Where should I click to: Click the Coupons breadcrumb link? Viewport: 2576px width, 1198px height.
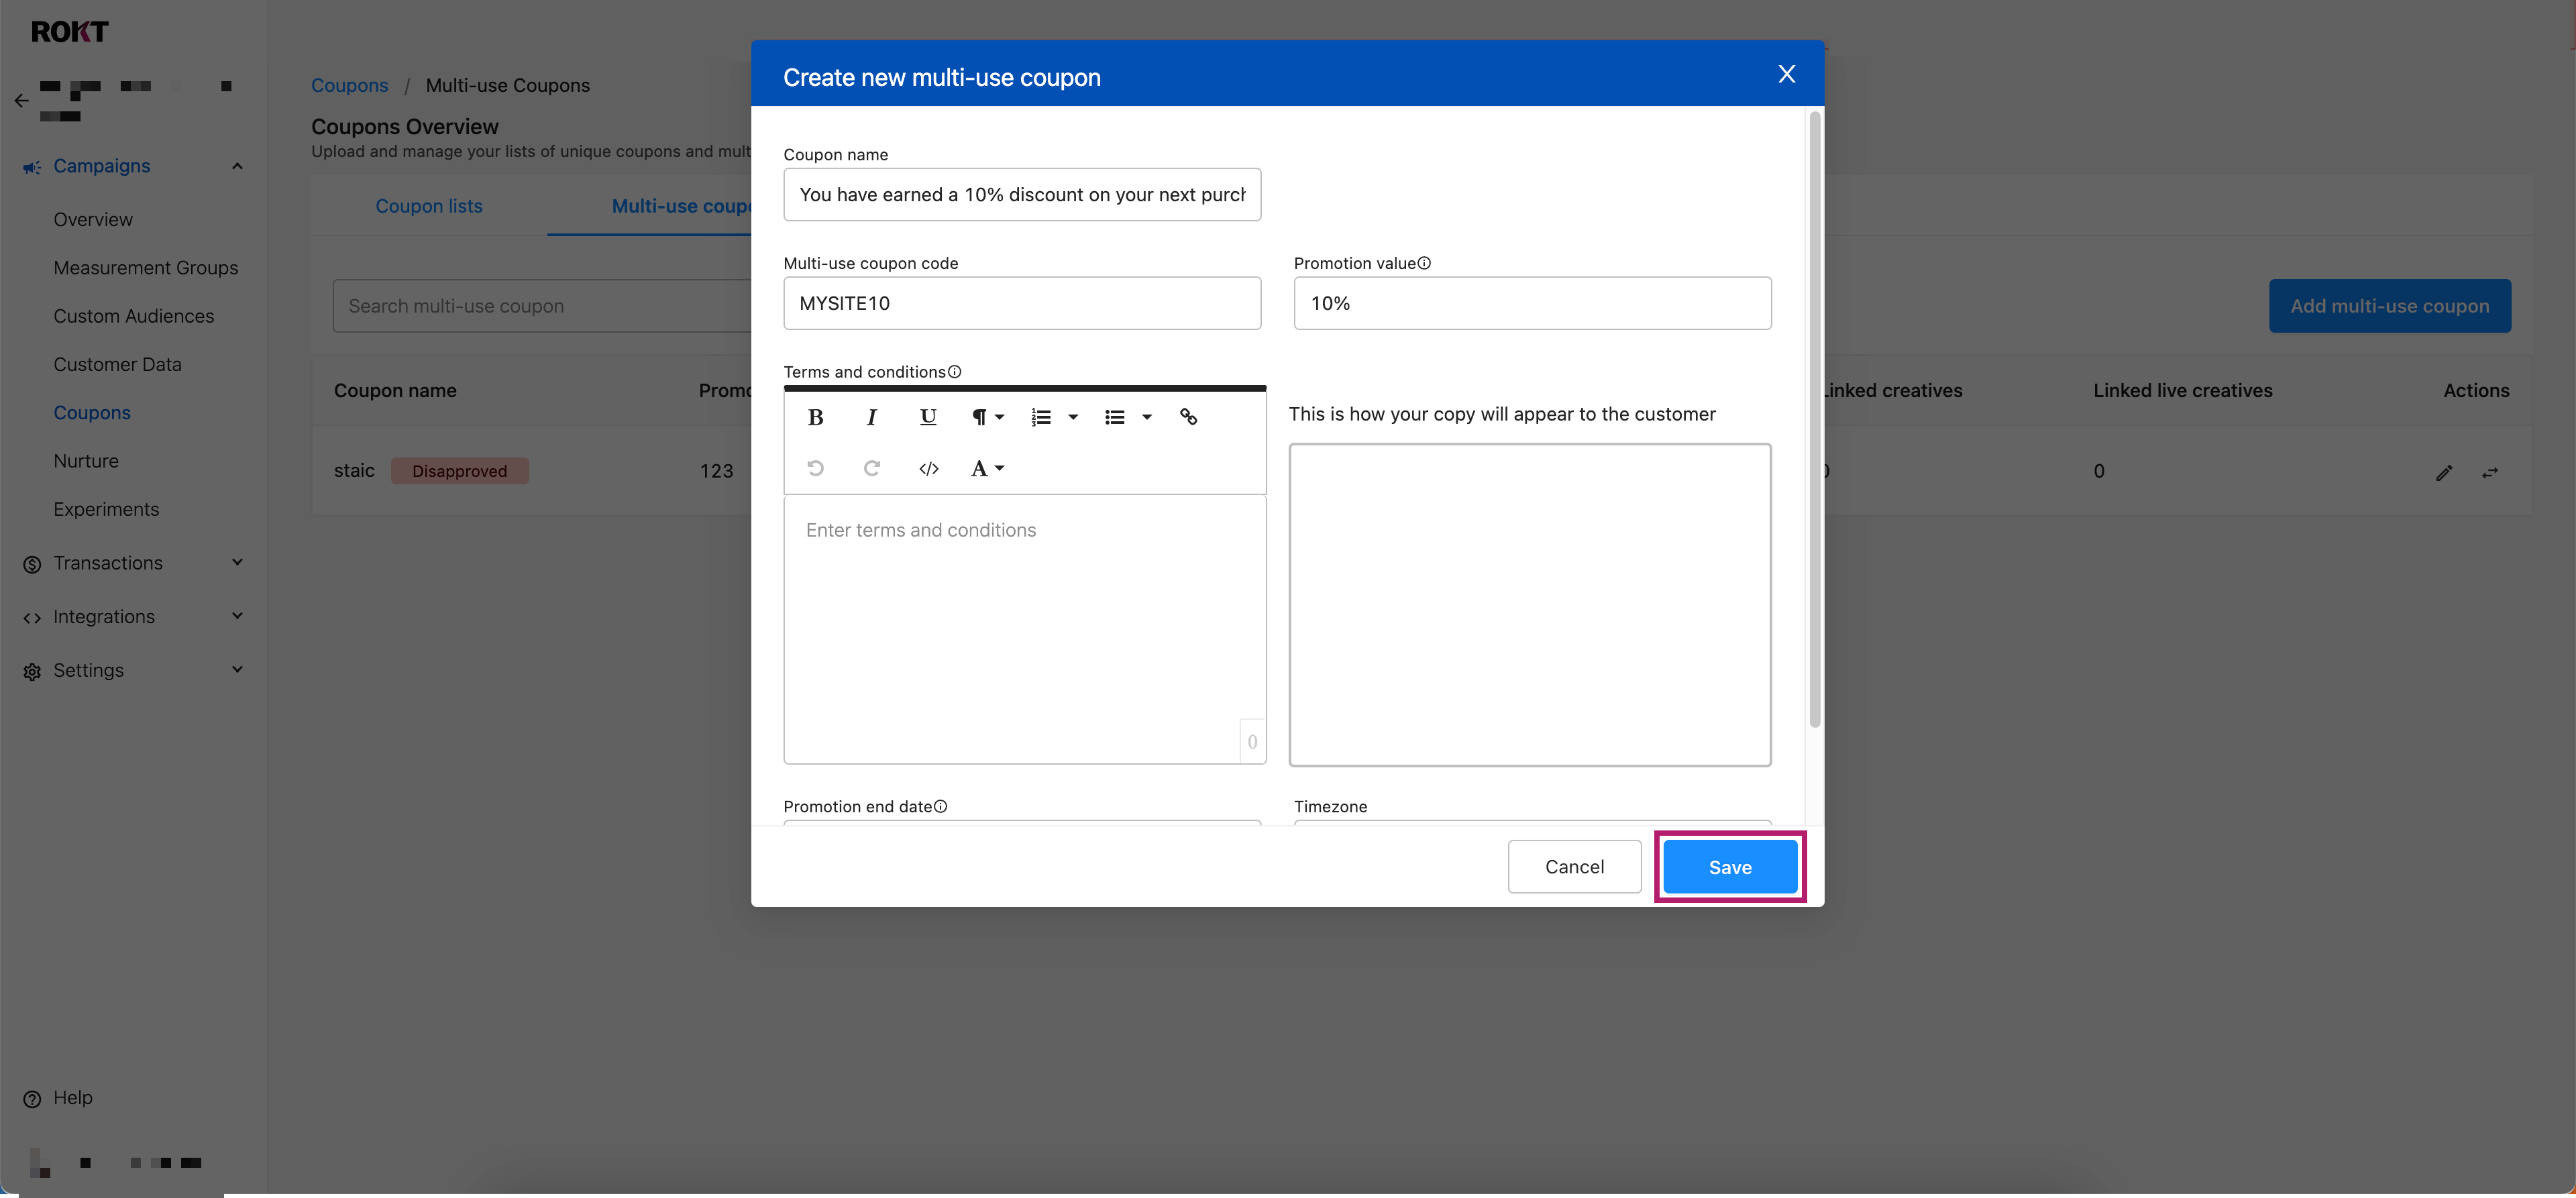coord(349,85)
